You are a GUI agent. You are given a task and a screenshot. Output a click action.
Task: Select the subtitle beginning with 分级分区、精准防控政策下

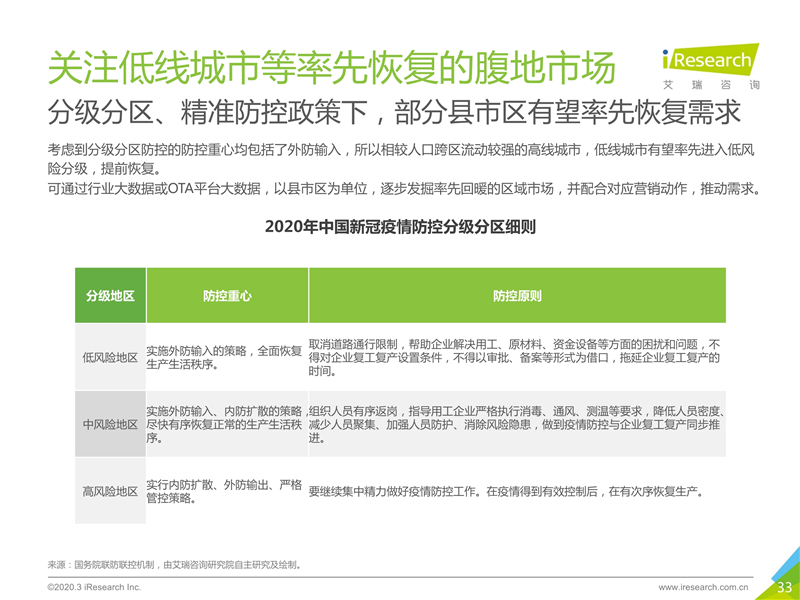(x=380, y=111)
